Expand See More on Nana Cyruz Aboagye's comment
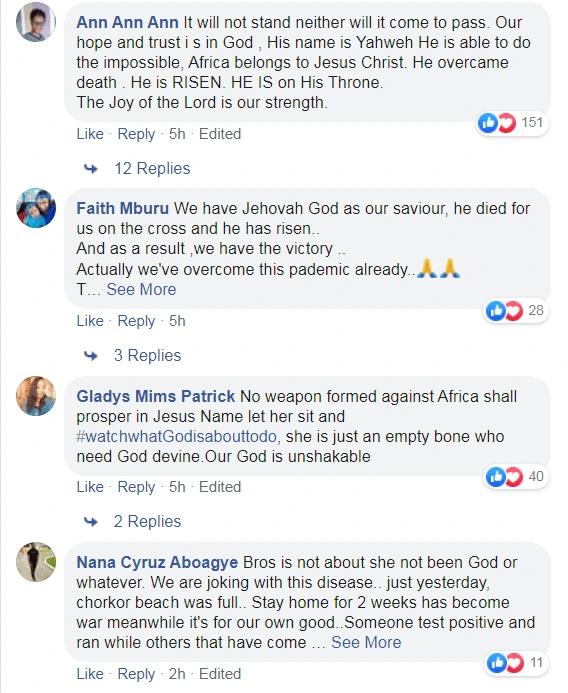568x693 pixels. point(366,642)
